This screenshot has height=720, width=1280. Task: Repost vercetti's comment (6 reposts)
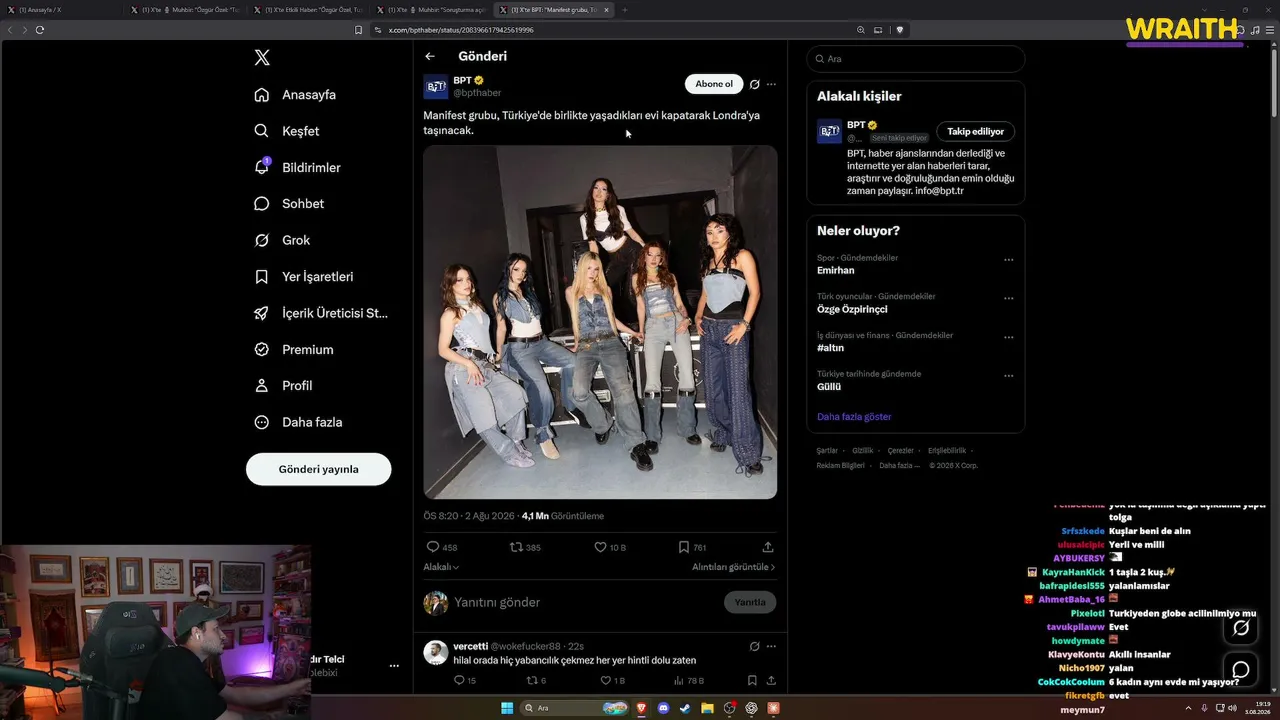pyautogui.click(x=536, y=681)
